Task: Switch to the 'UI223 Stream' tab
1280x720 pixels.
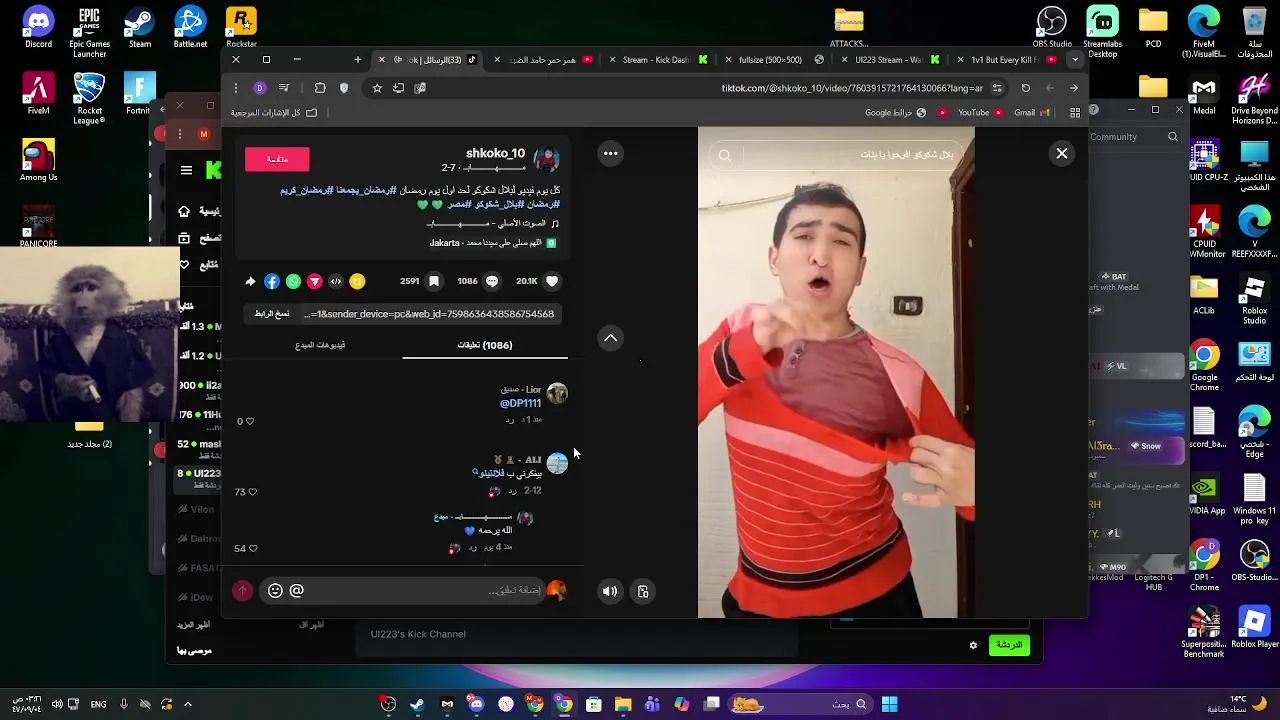Action: (x=888, y=60)
